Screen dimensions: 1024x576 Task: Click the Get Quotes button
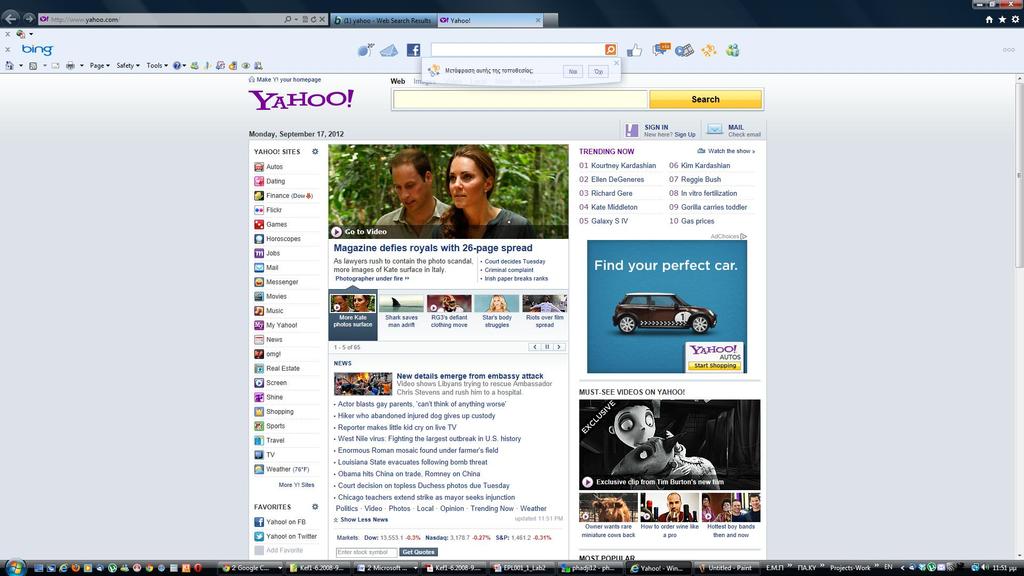418,552
